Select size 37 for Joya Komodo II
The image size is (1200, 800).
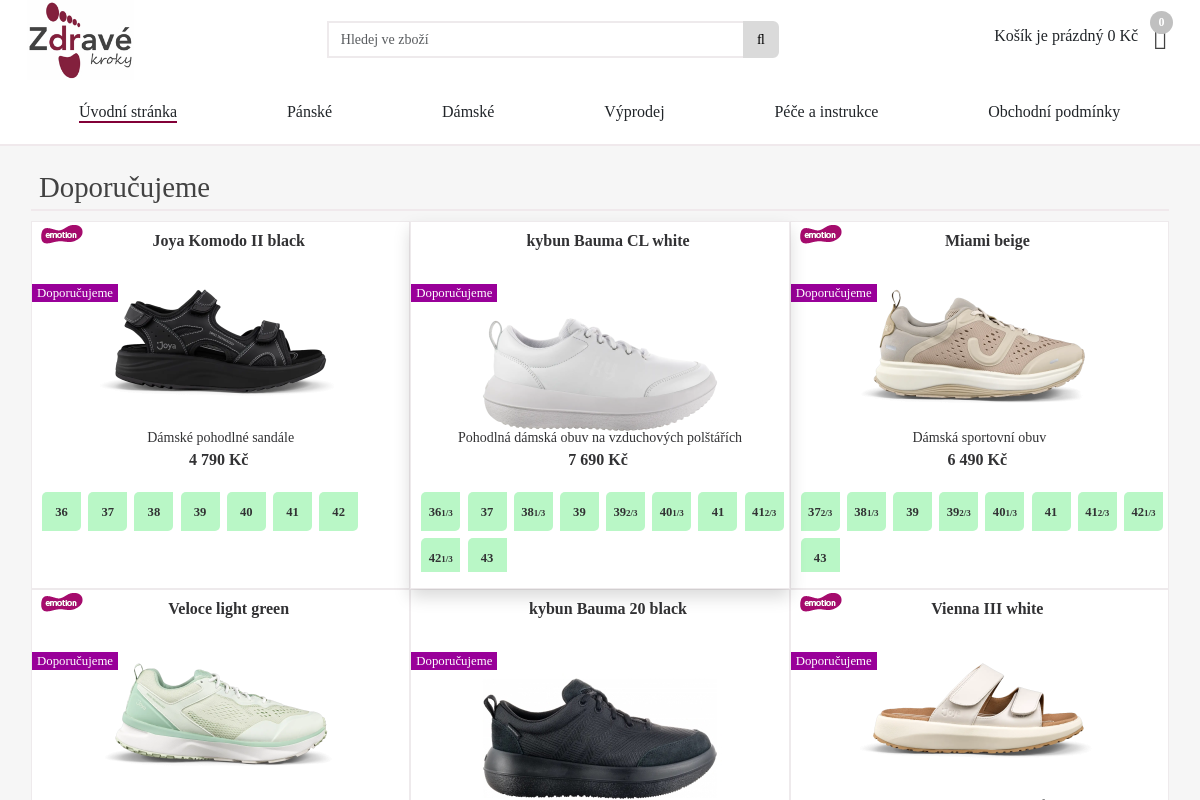tap(107, 511)
